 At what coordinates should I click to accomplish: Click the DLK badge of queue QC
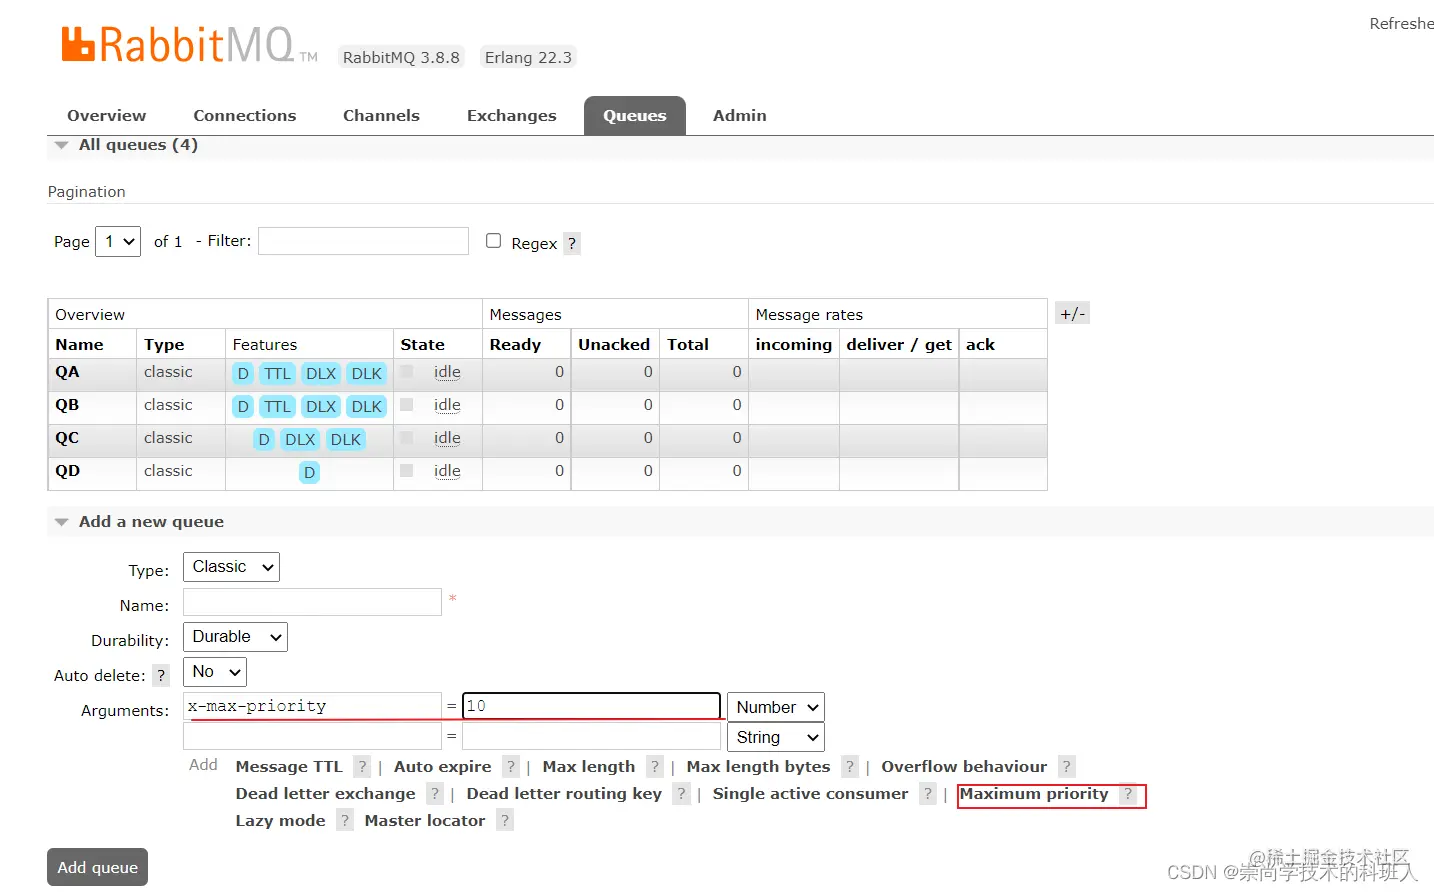point(346,440)
